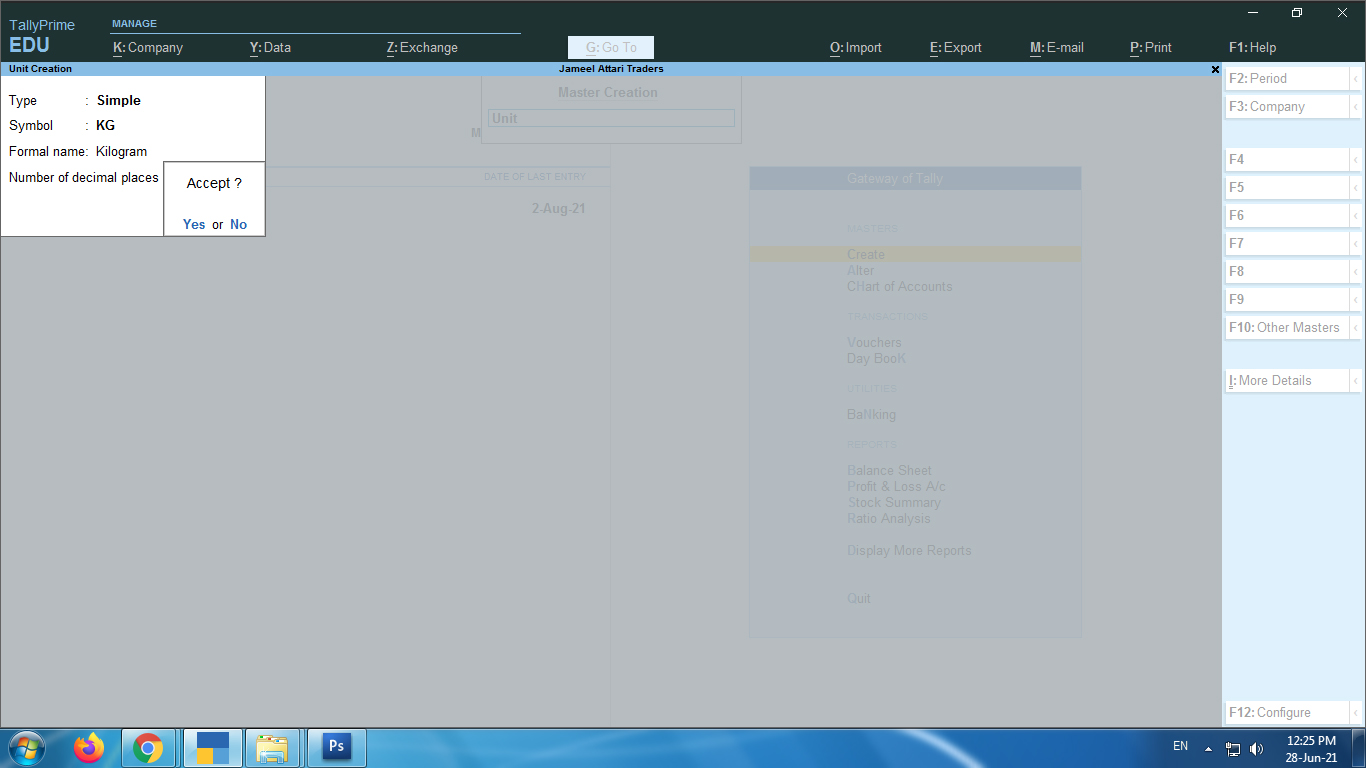Select Day Book in Gateway of Tally

click(877, 358)
